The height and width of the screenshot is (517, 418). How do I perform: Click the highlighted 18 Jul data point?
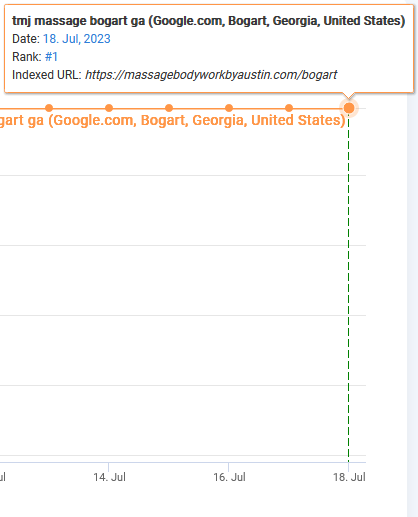pos(349,108)
